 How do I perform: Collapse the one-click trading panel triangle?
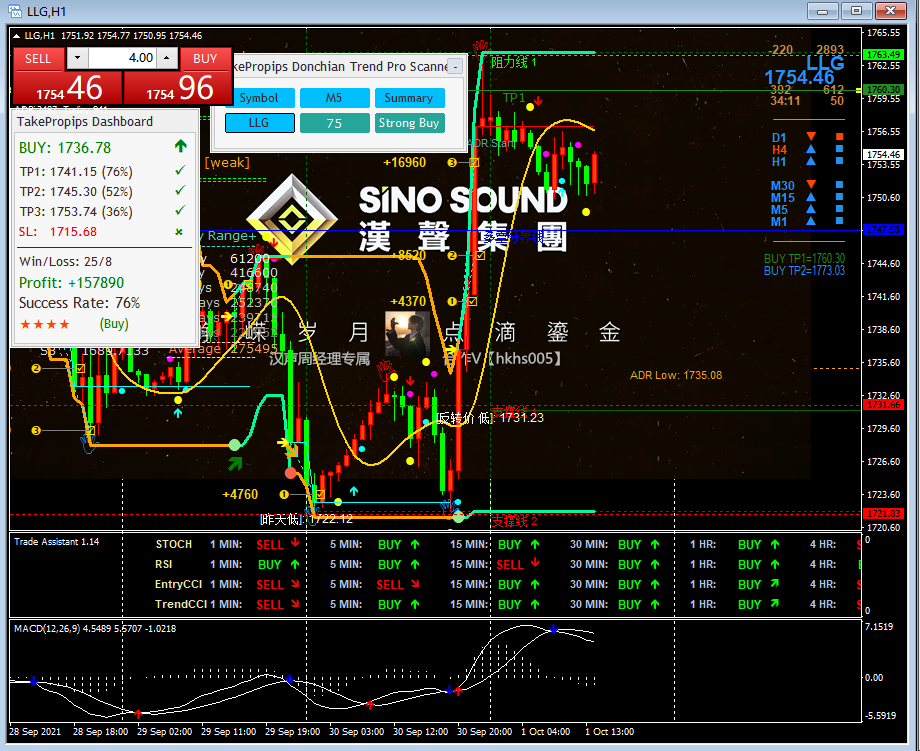pyautogui.click(x=16, y=36)
